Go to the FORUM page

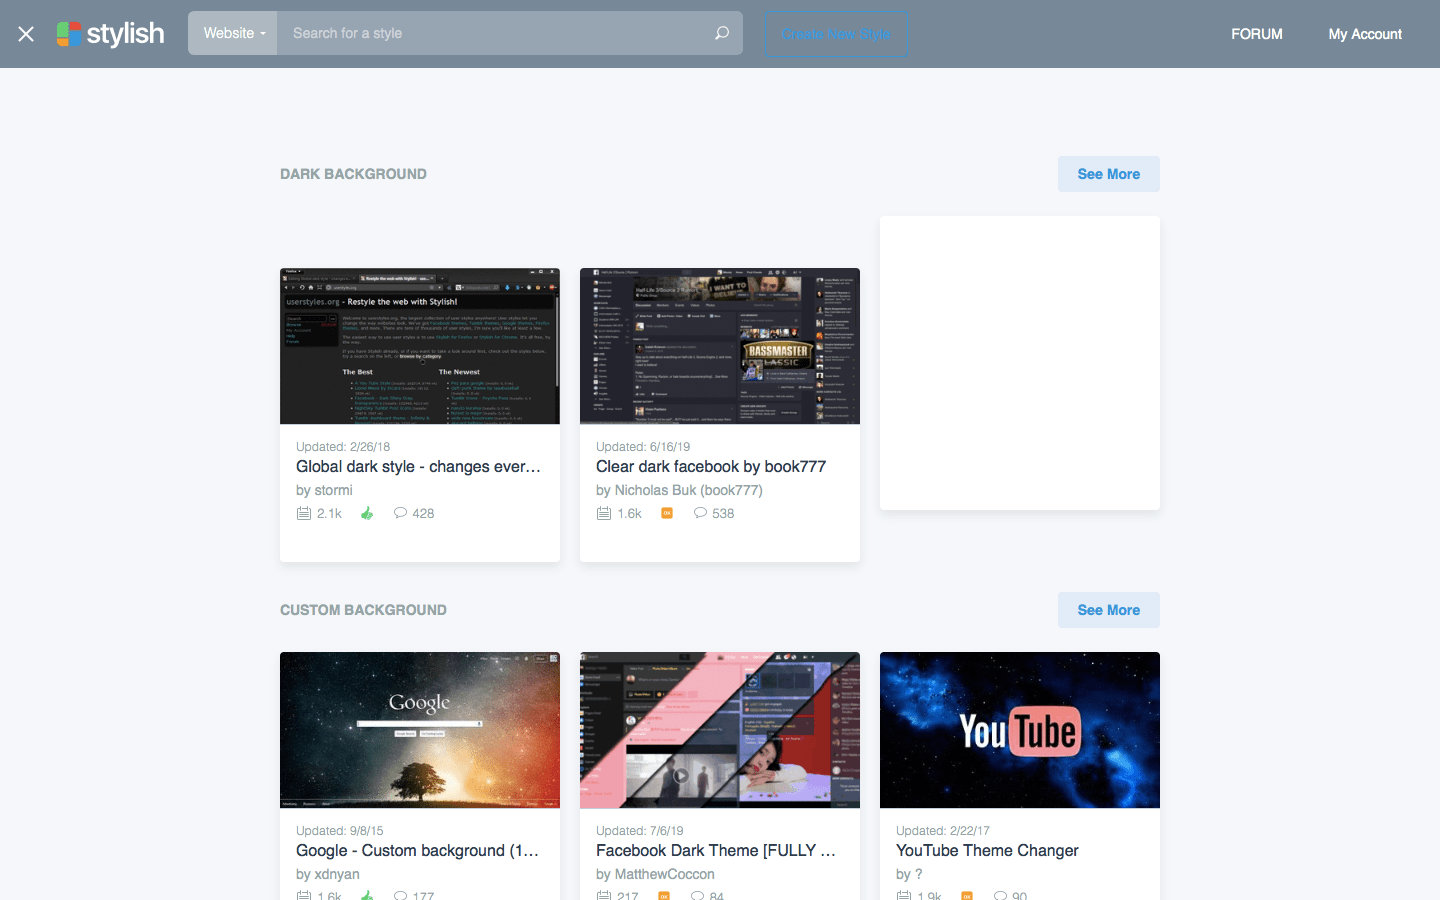1257,34
